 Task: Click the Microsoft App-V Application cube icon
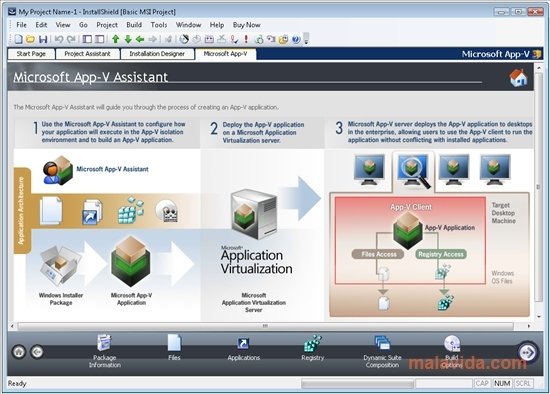[x=131, y=262]
